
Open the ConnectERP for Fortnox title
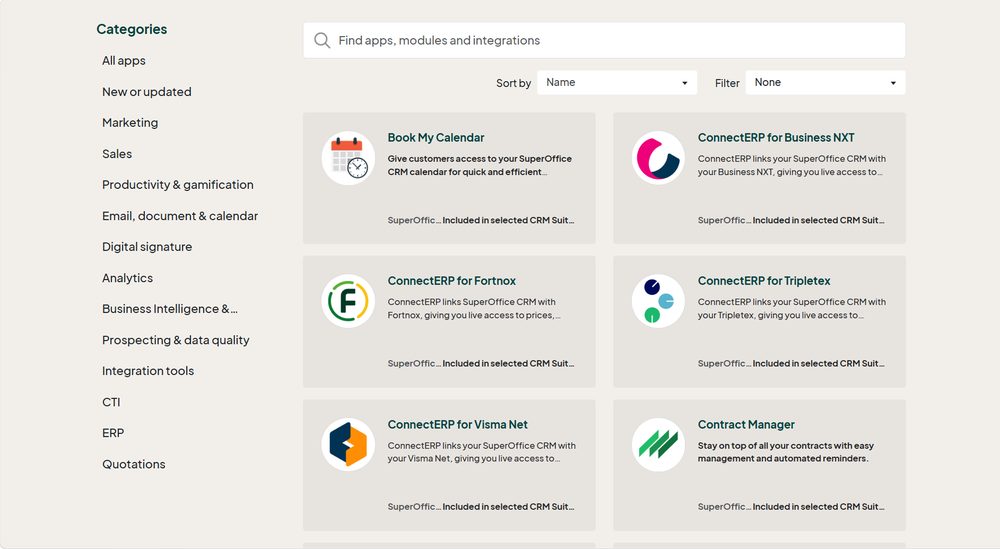click(x=452, y=281)
